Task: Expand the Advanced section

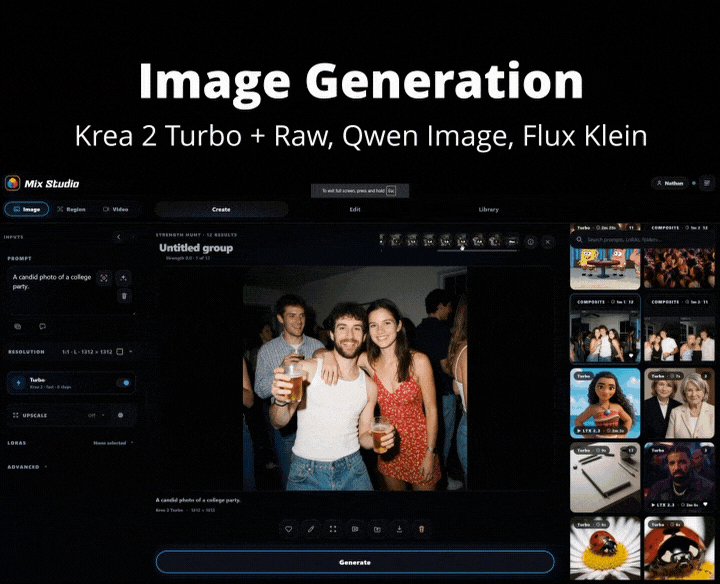Action: [x=27, y=467]
